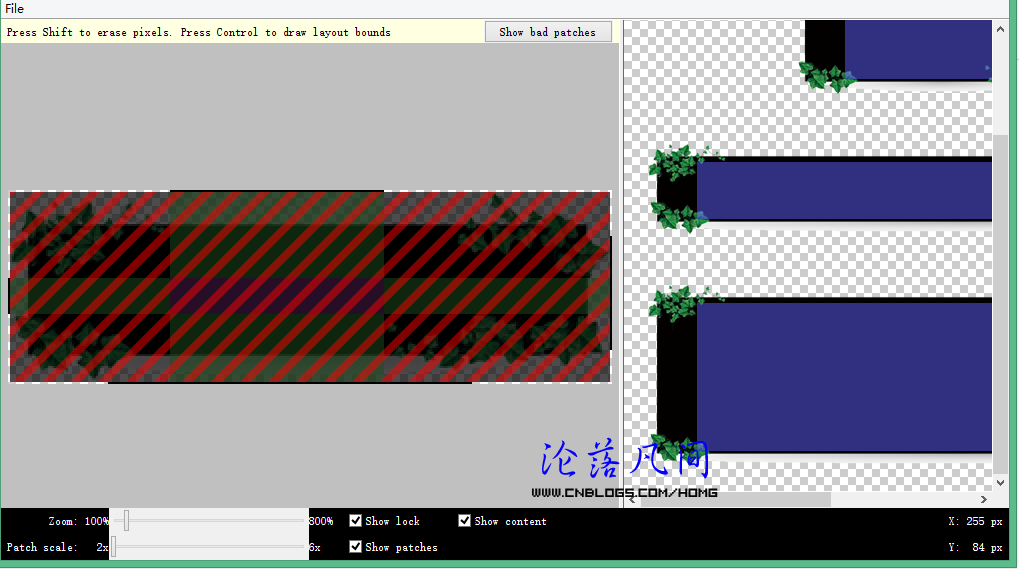The height and width of the screenshot is (569, 1019).
Task: Click the nine-patch image in the editor
Action: pos(310,286)
